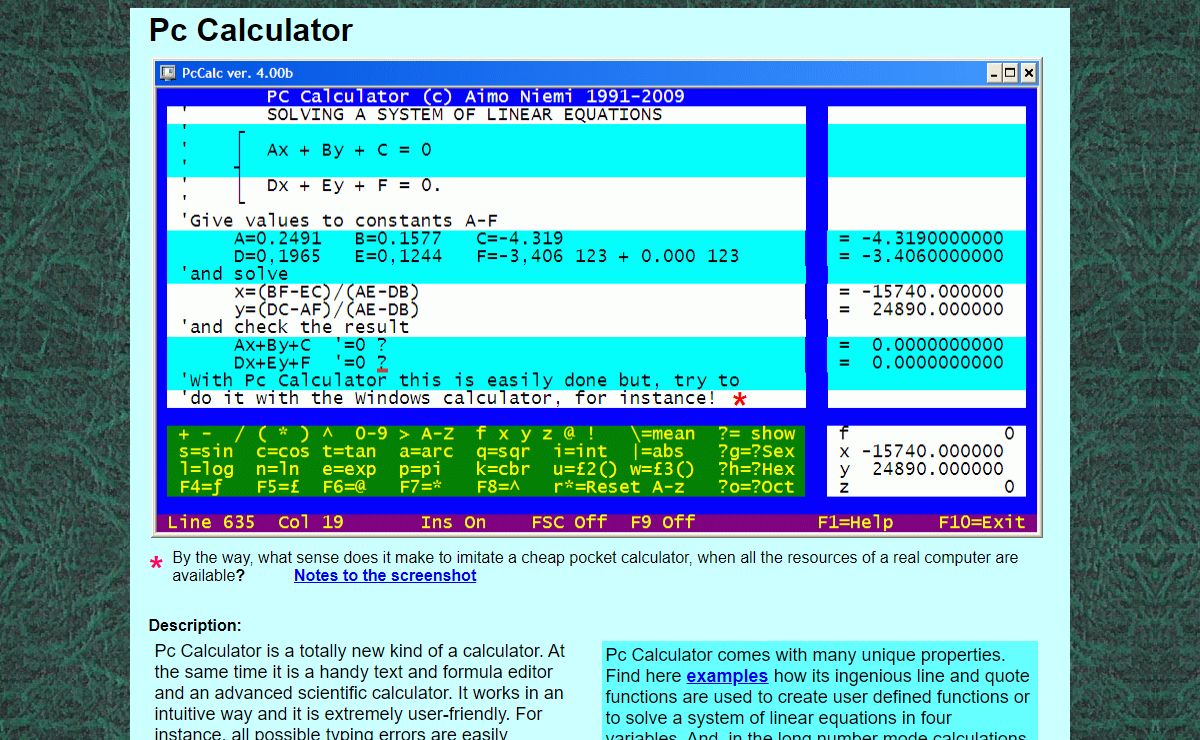The height and width of the screenshot is (740, 1200).
Task: Click the result "= -4.3190000000"
Action: [921, 239]
